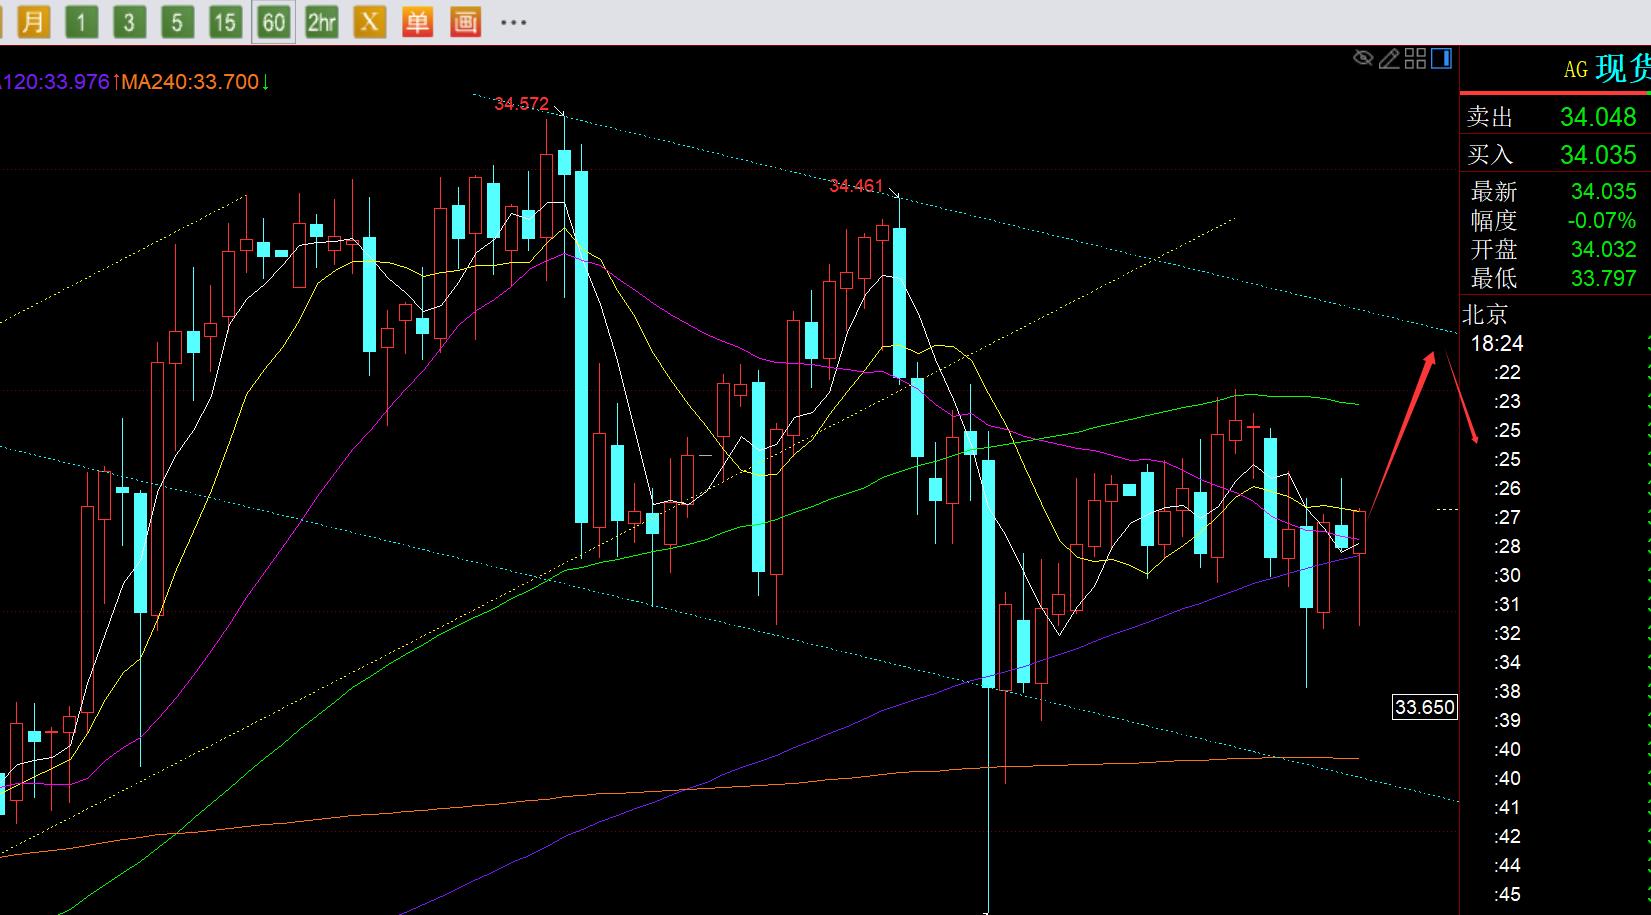Open the grid multi-chart layout icon
Image resolution: width=1651 pixels, height=915 pixels.
(x=1415, y=59)
